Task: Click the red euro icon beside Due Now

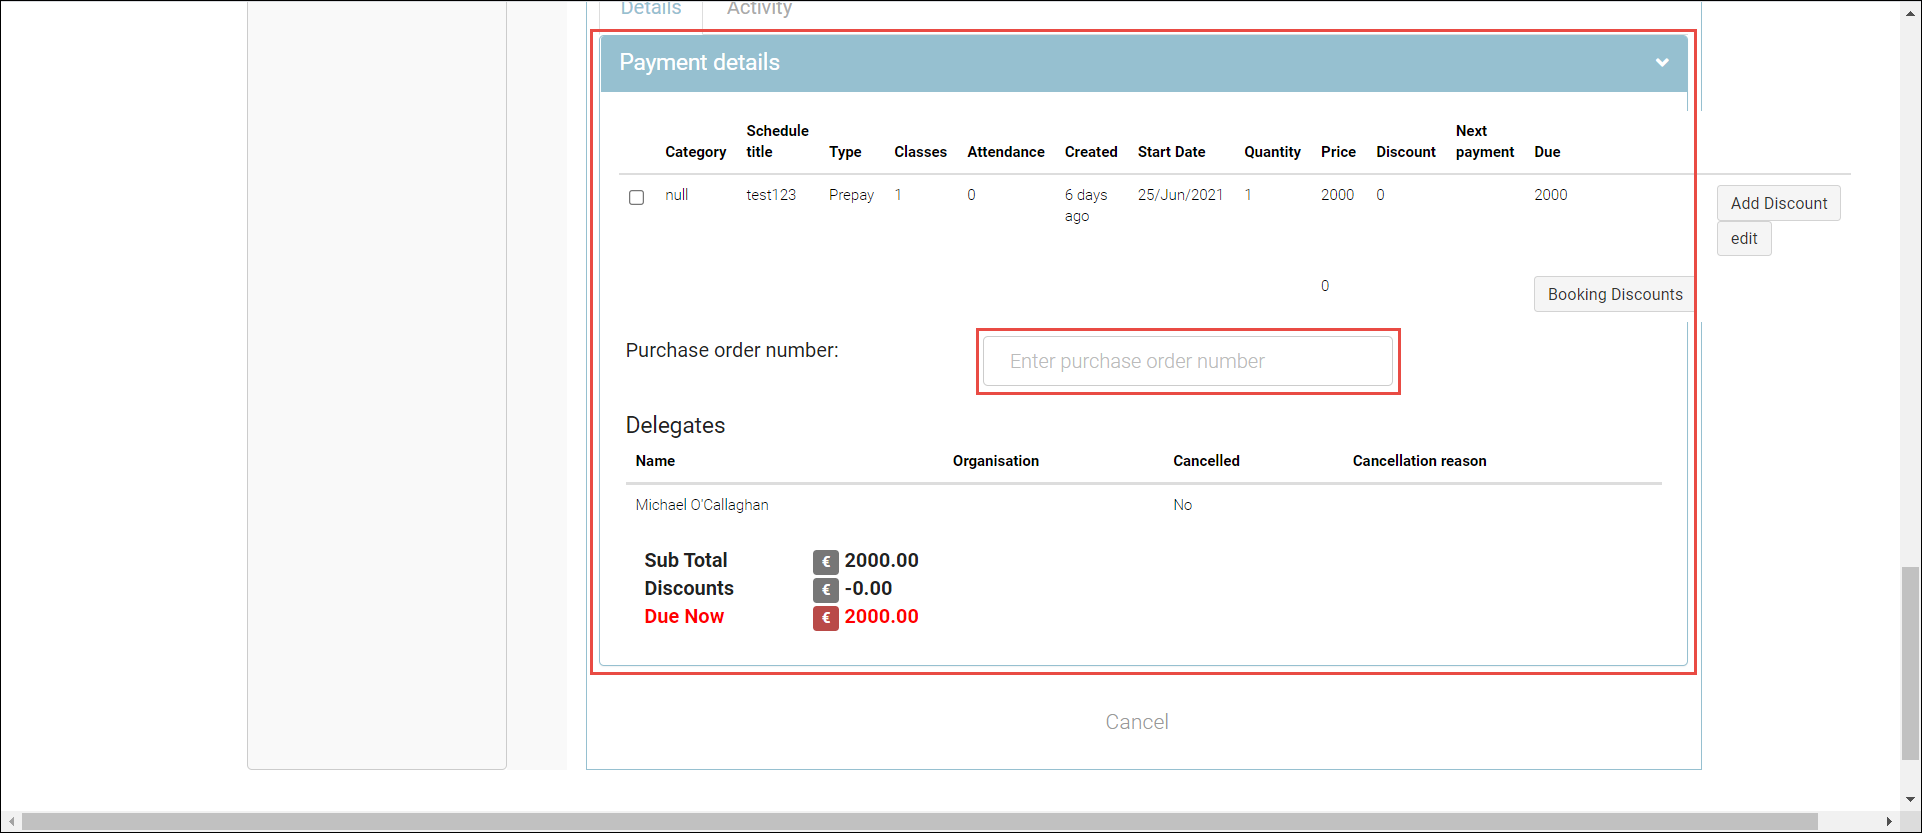Action: (825, 618)
